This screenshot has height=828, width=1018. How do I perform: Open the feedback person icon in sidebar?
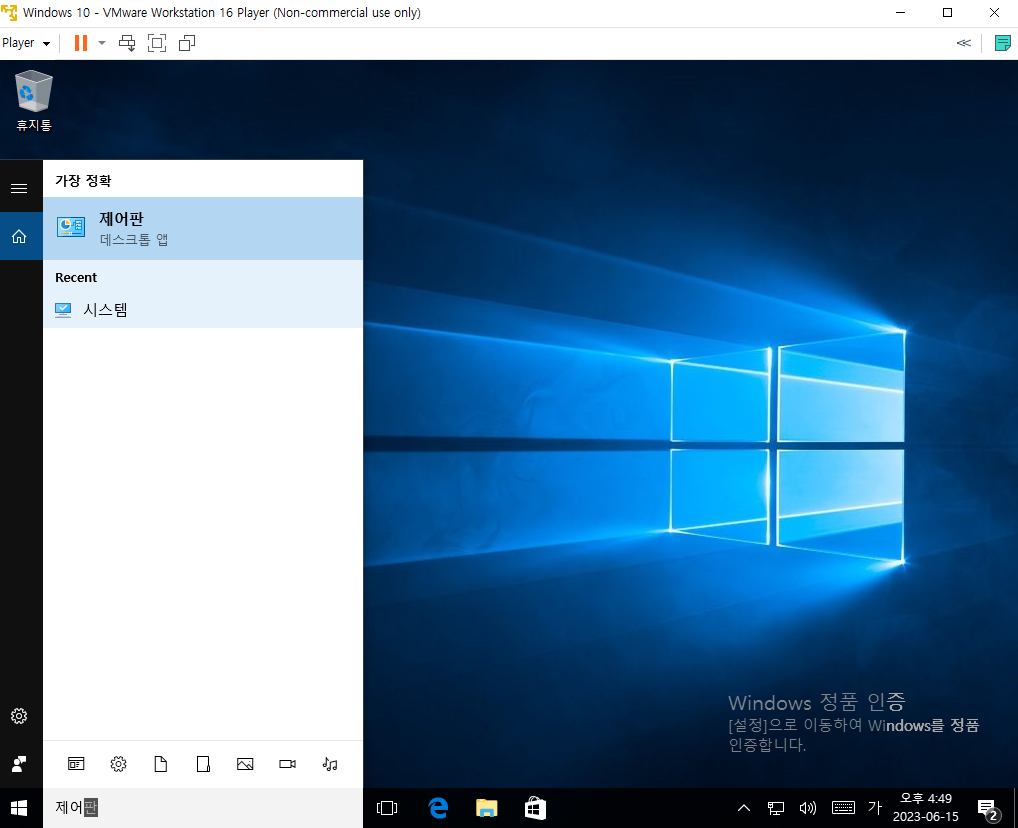click(x=19, y=764)
